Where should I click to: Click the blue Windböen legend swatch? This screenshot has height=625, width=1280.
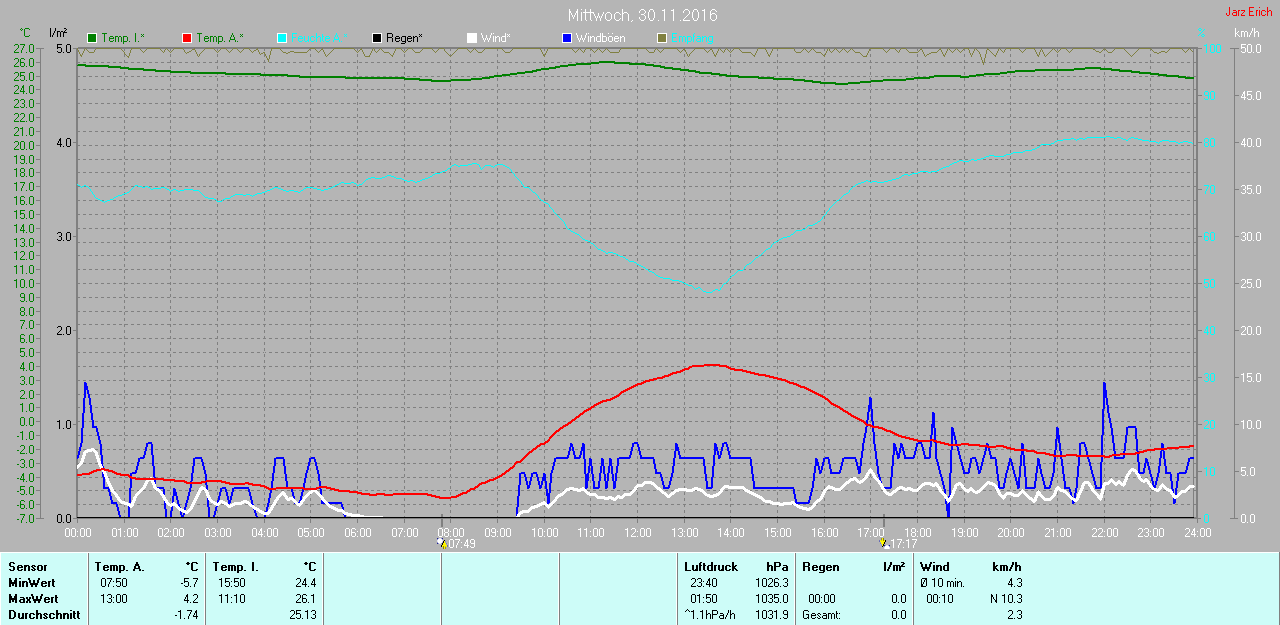pos(567,38)
